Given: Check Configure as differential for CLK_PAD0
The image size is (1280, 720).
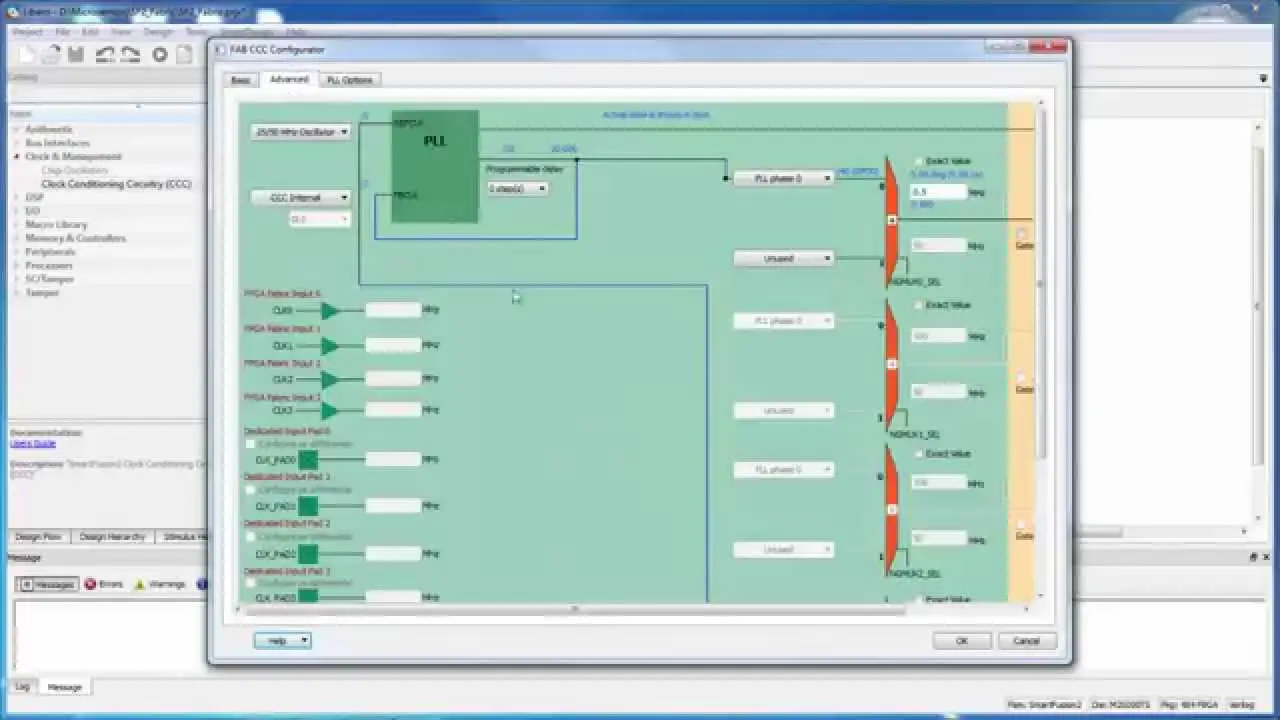Looking at the screenshot, I should (250, 443).
